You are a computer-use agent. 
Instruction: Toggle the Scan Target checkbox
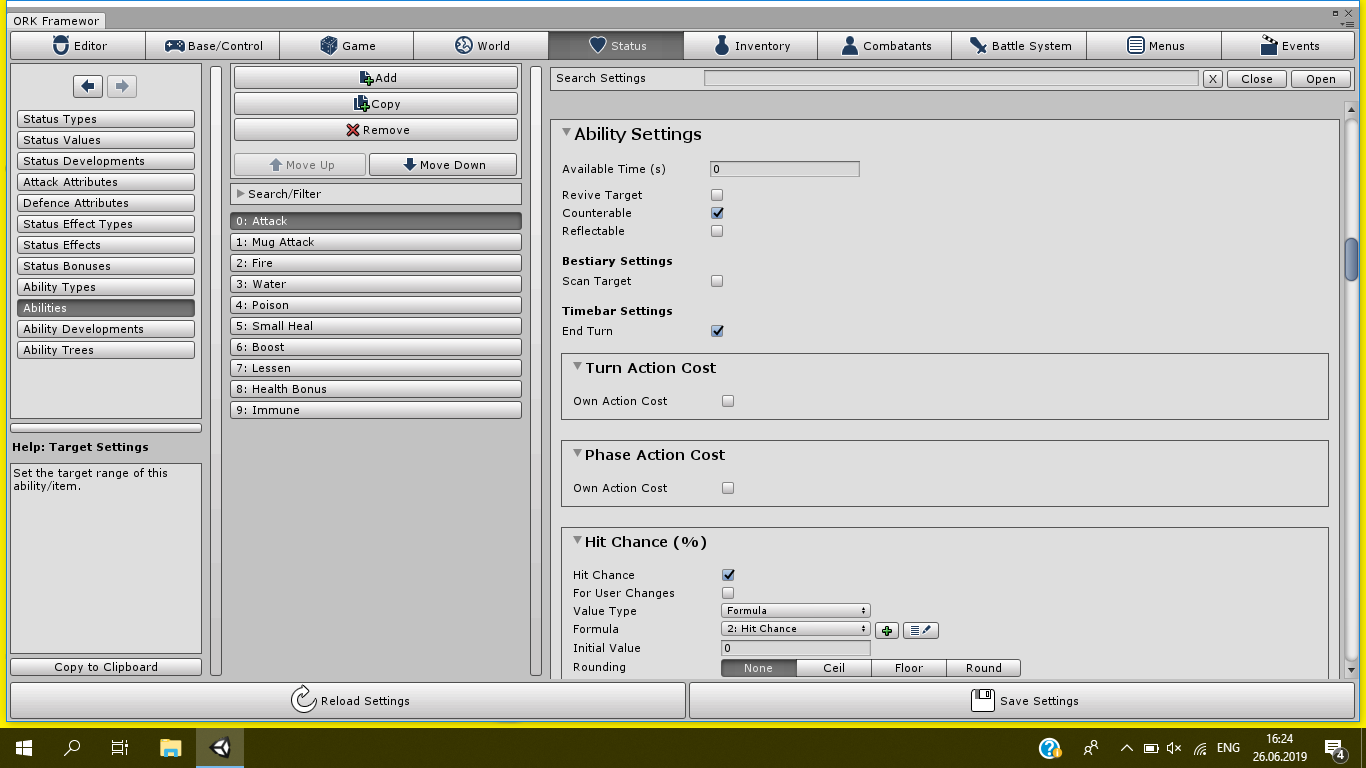716,281
